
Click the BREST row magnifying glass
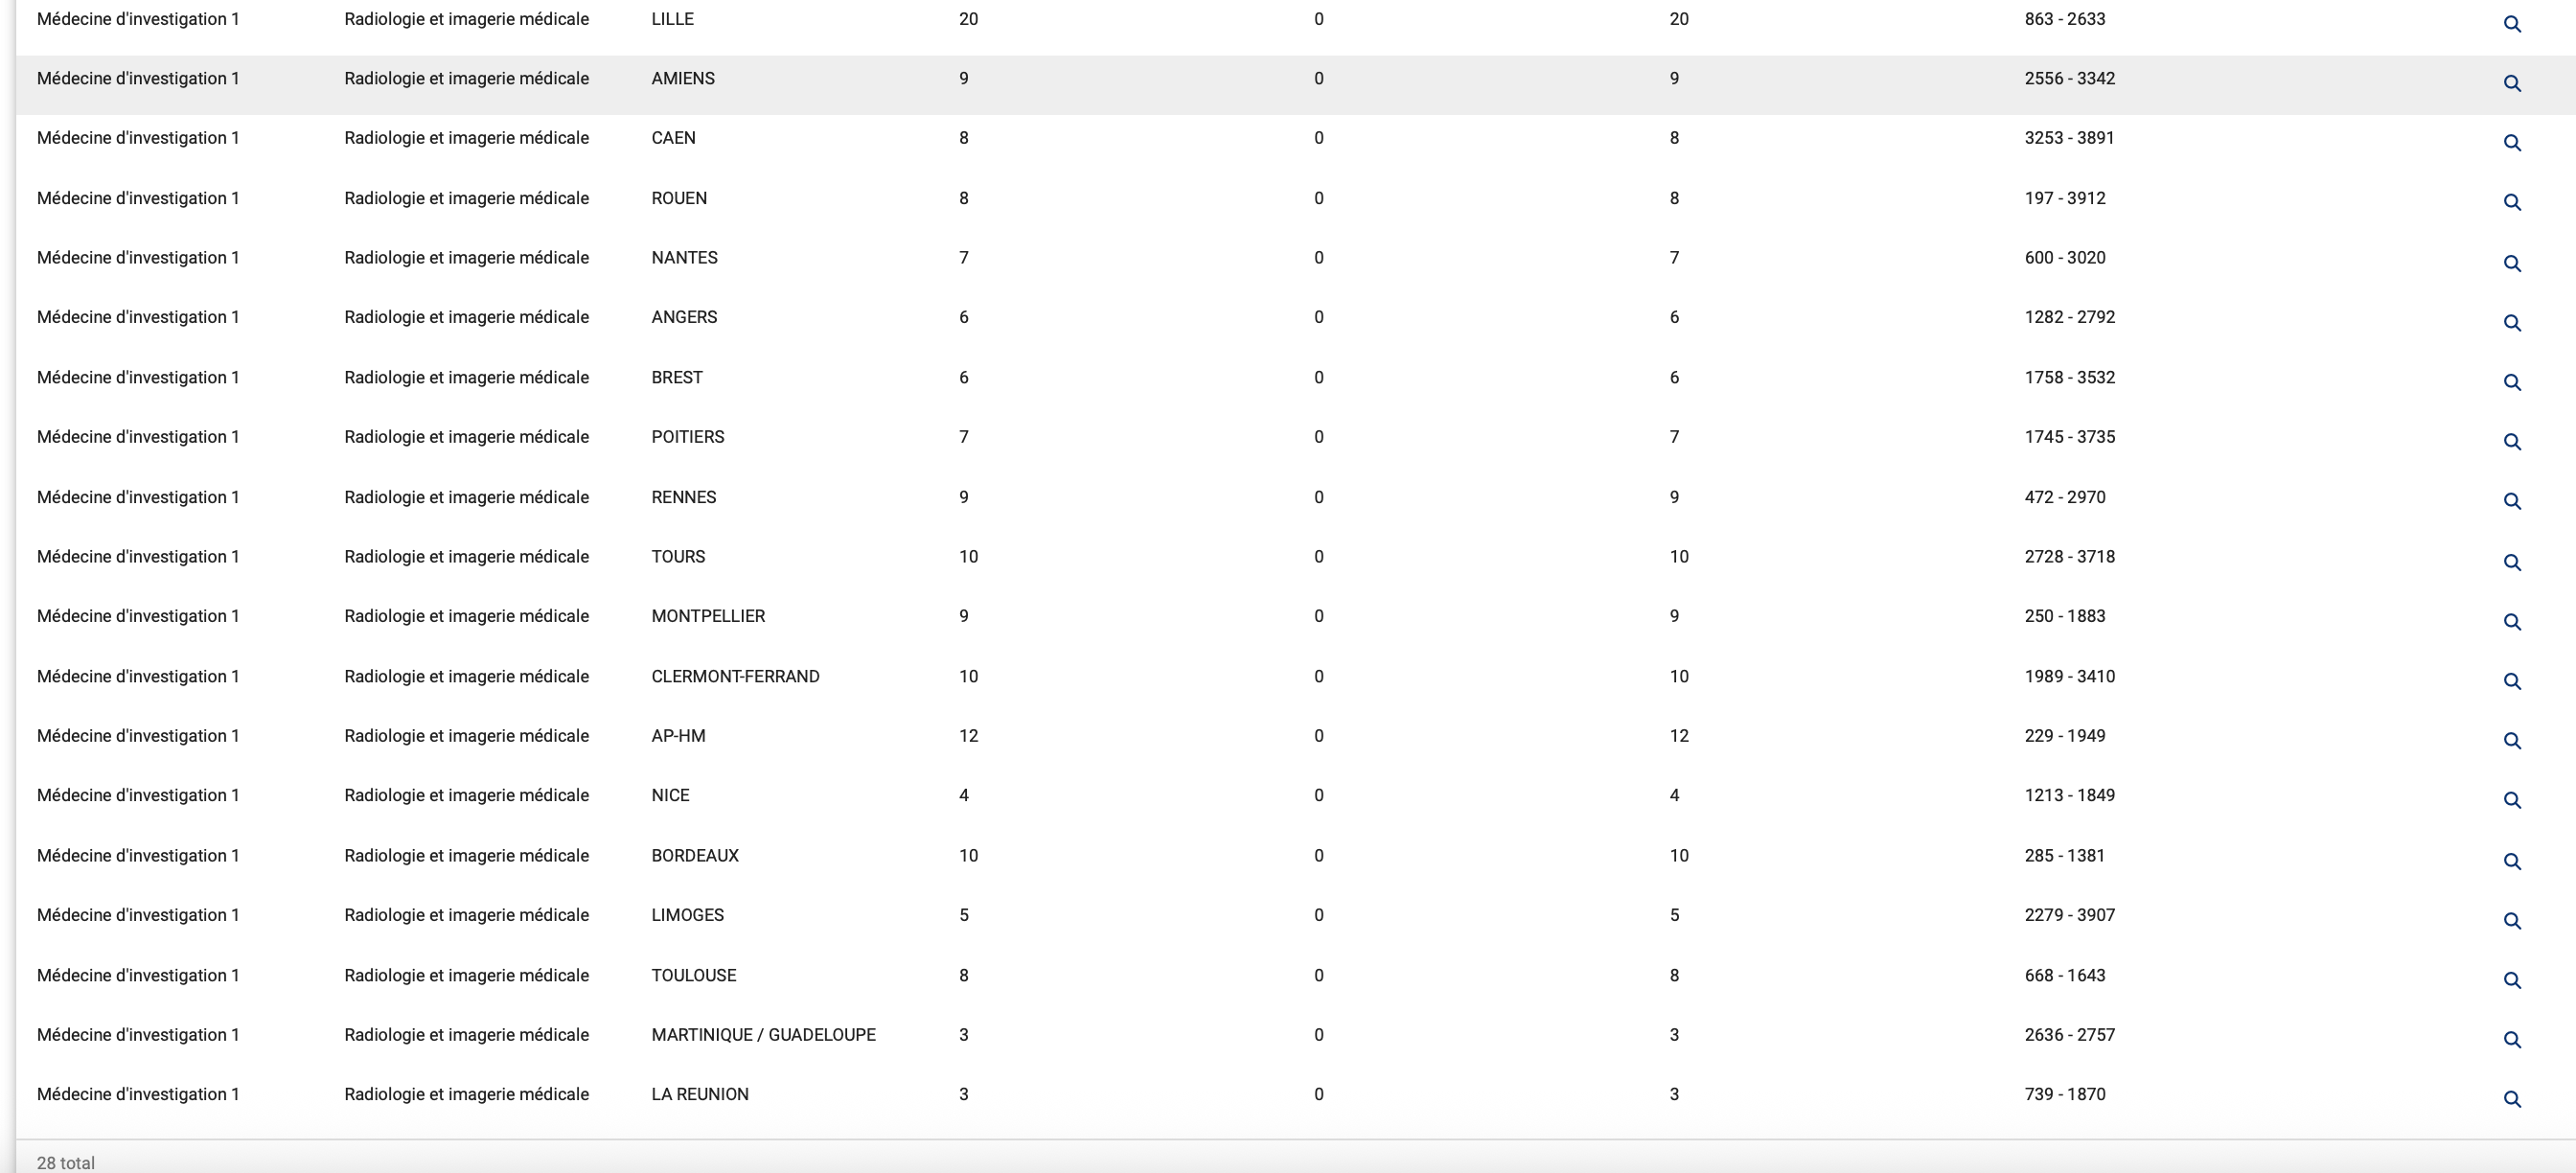pos(2511,382)
